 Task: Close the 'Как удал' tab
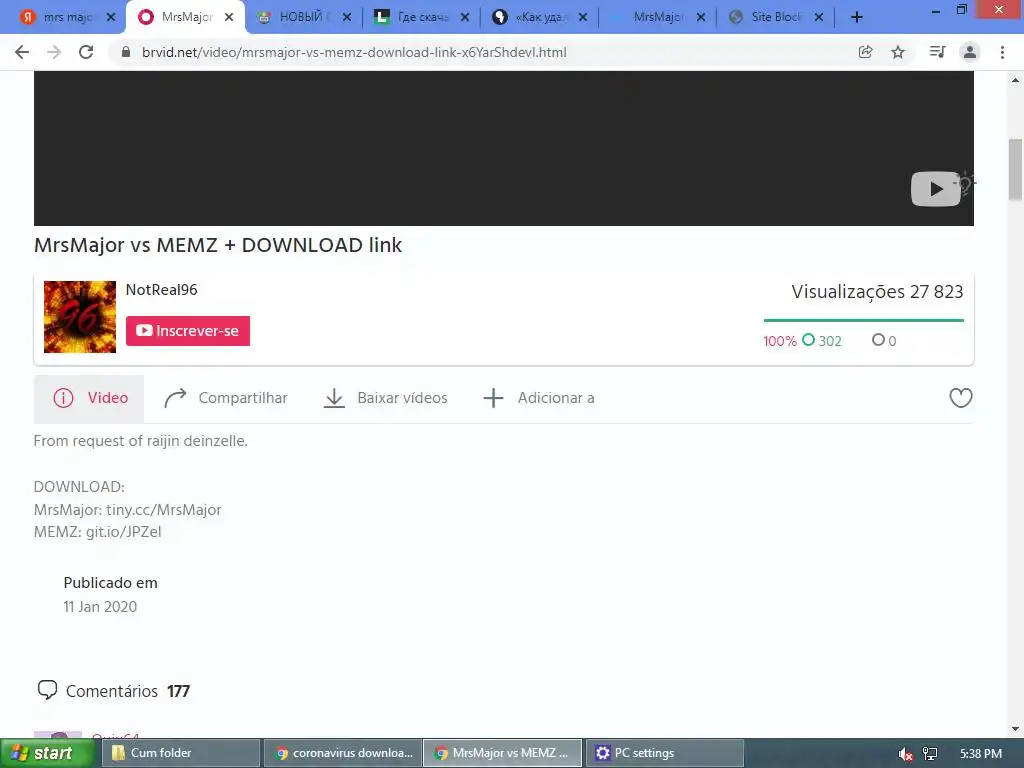(583, 17)
